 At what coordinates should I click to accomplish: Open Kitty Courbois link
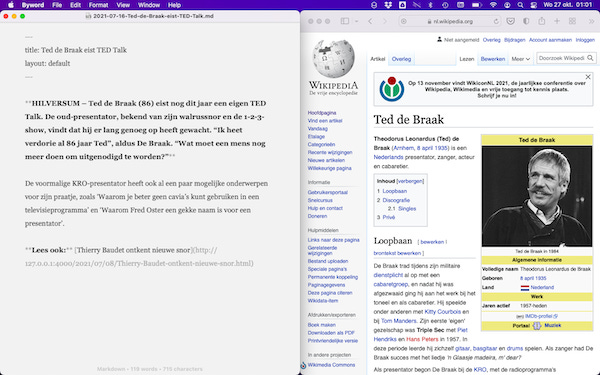pos(443,312)
